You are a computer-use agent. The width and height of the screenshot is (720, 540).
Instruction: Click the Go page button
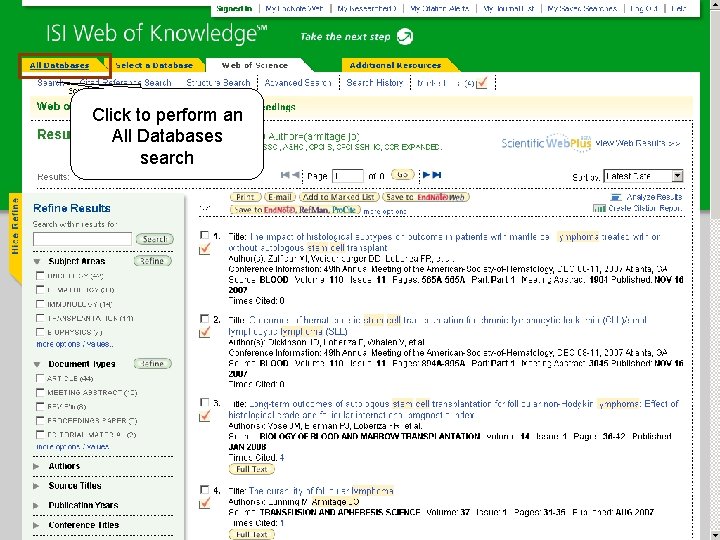(x=402, y=175)
